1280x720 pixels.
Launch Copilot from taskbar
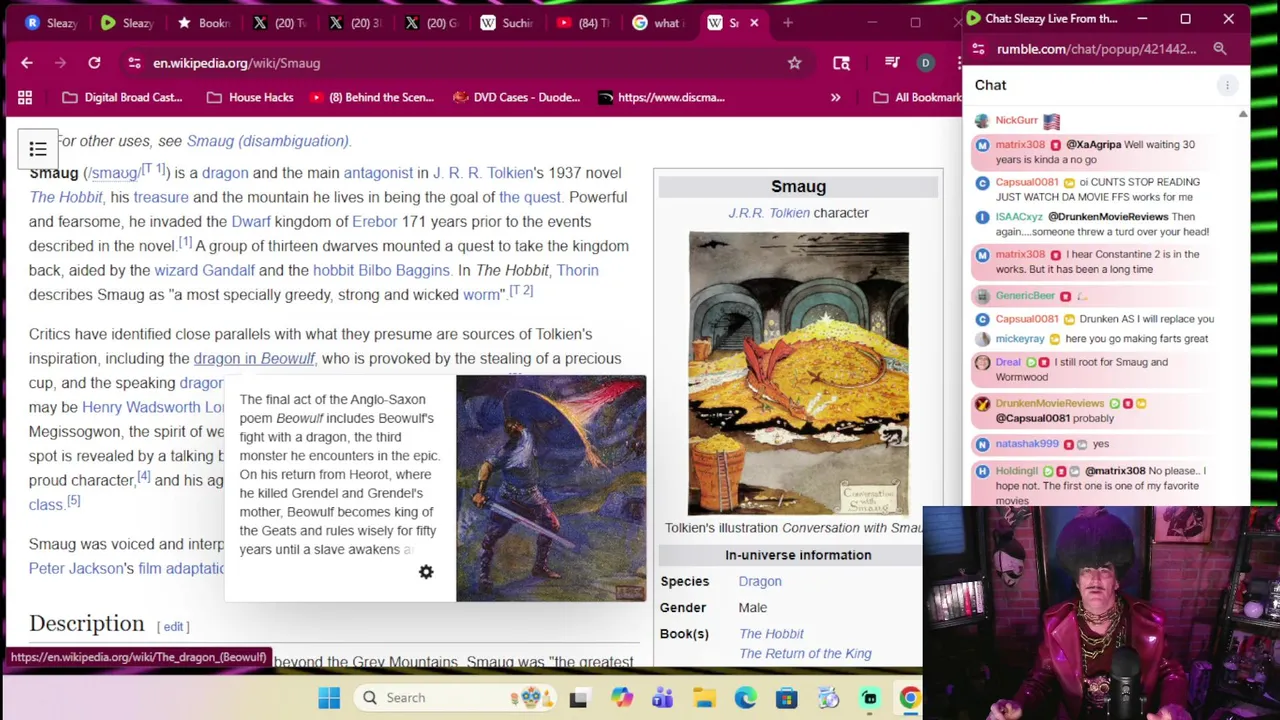coord(622,698)
